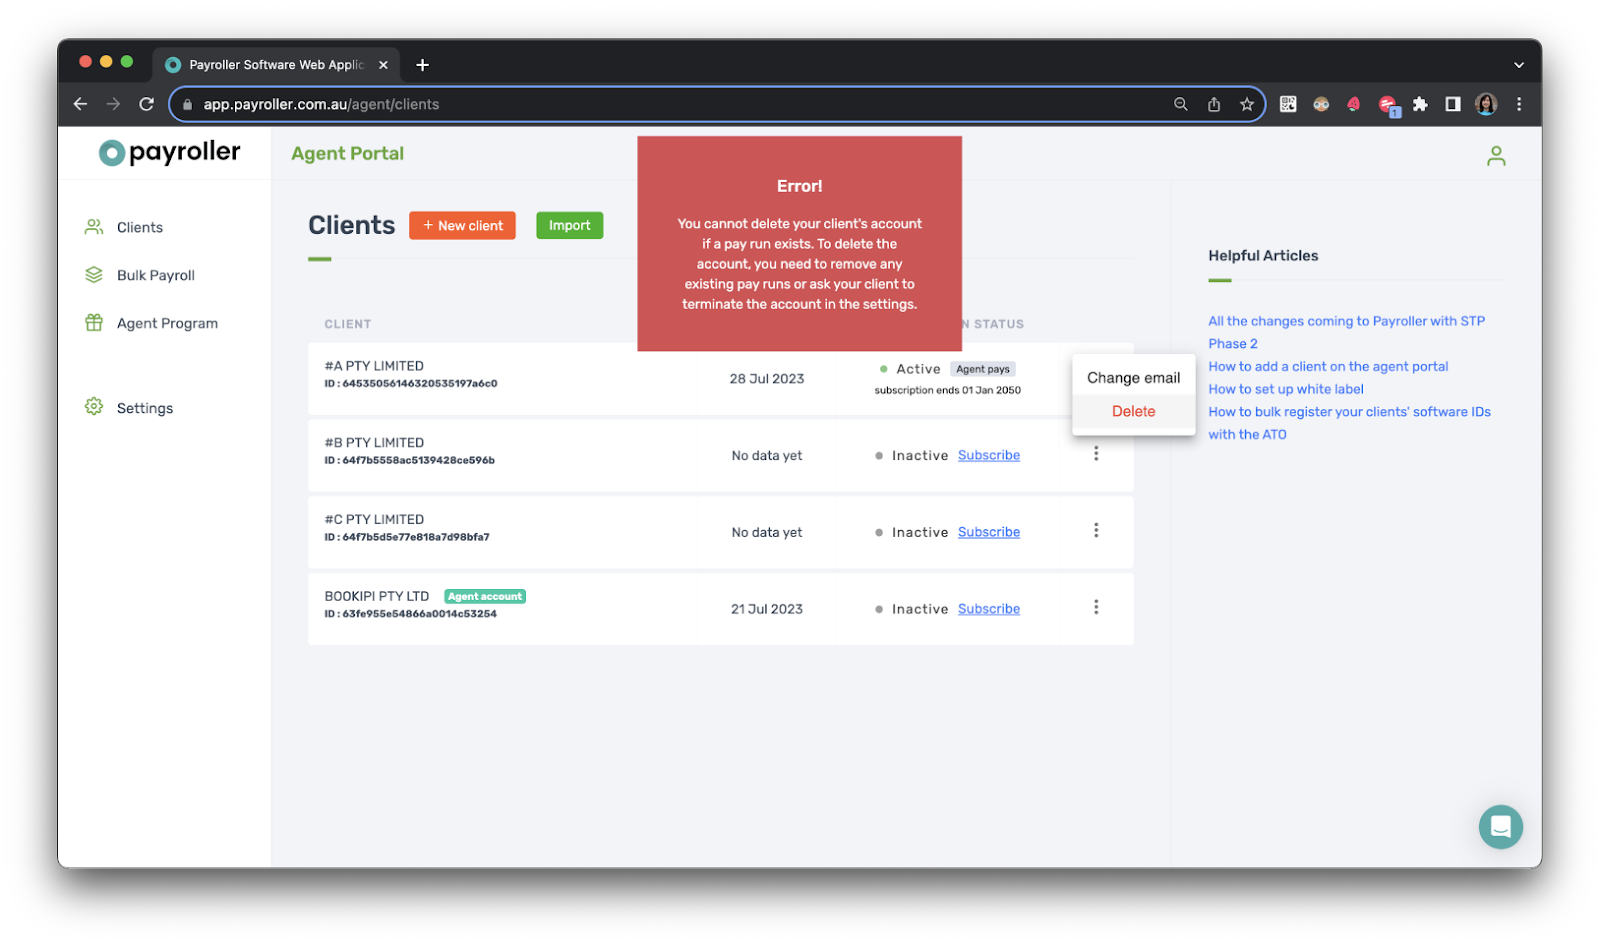Select the Payroller Software Web Application tab
The image size is (1600, 944).
pos(275,65)
